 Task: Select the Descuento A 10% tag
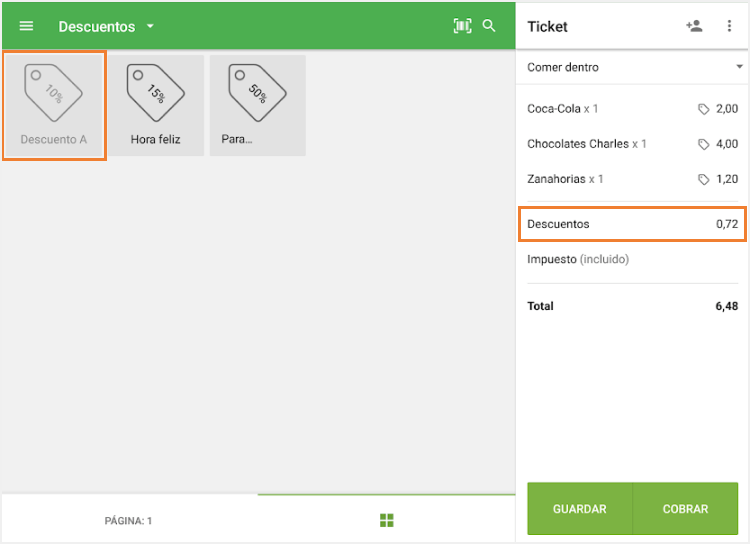[54, 105]
